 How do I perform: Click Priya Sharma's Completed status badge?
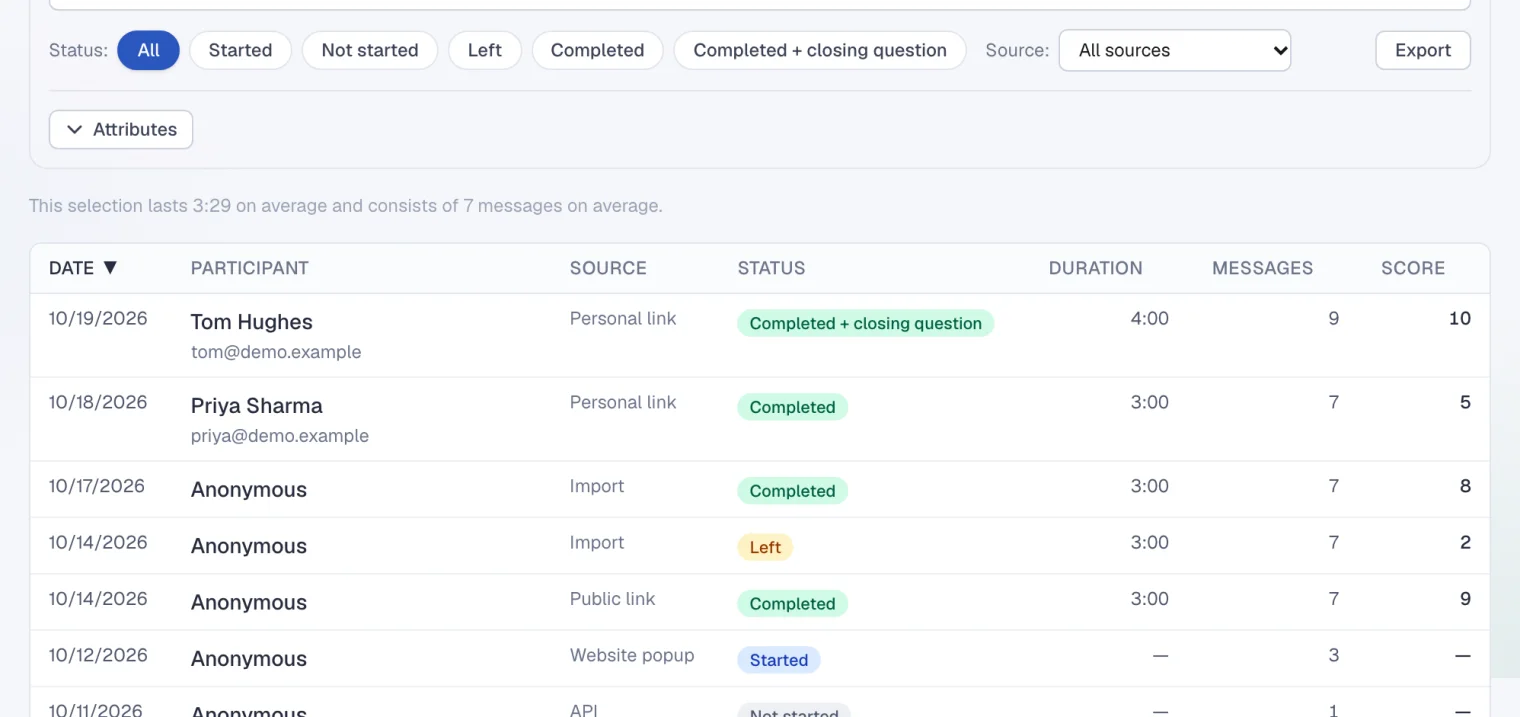click(793, 407)
